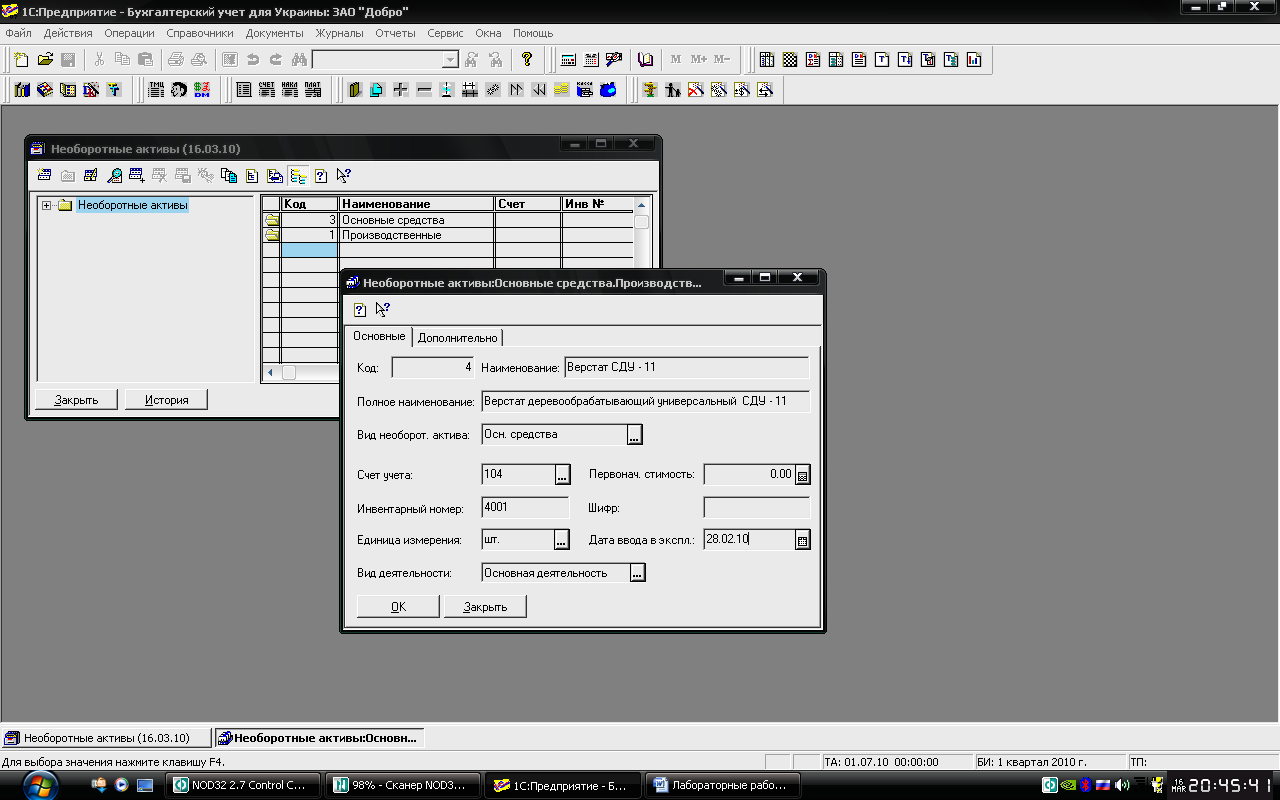Open the Сервис menu
Screen dimensions: 1280x800
click(445, 33)
